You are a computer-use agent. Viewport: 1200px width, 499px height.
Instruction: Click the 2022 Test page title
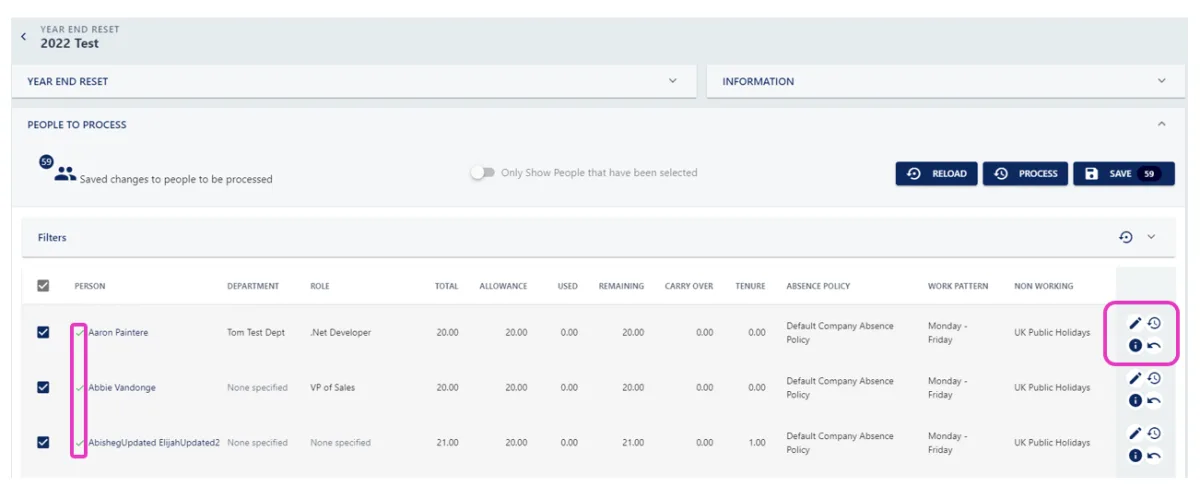69,43
